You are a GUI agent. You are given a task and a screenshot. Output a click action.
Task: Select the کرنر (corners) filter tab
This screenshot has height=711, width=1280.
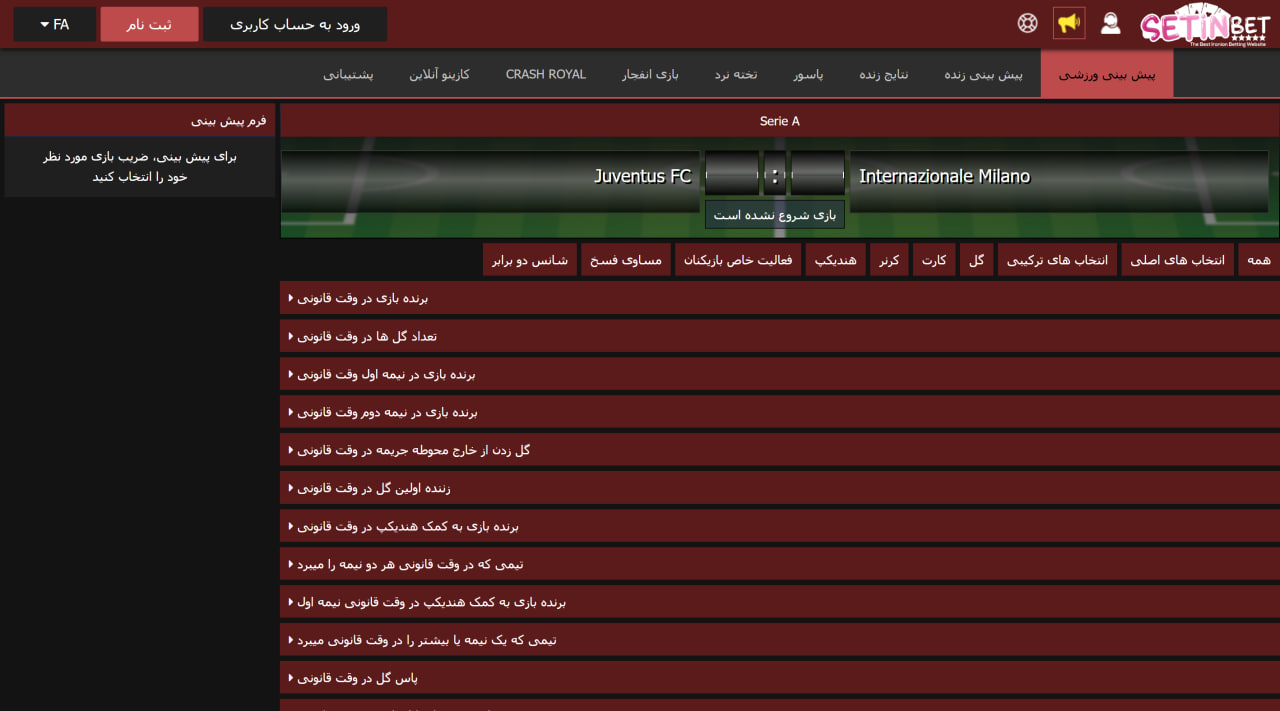tap(889, 258)
